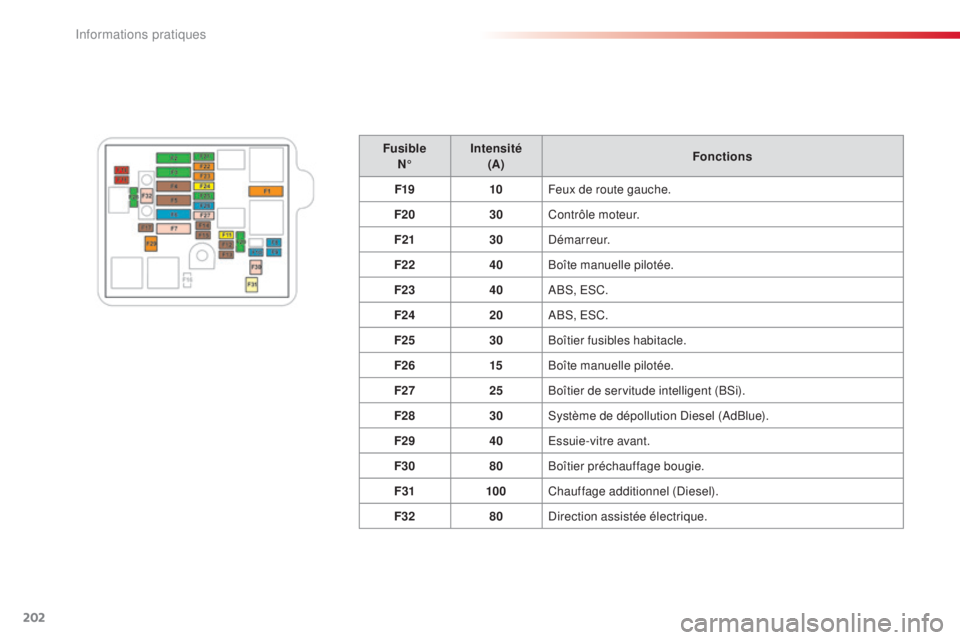Click the yellow F24 fuse in the diagram
Viewport: 960px width, 640px height.
[204, 186]
